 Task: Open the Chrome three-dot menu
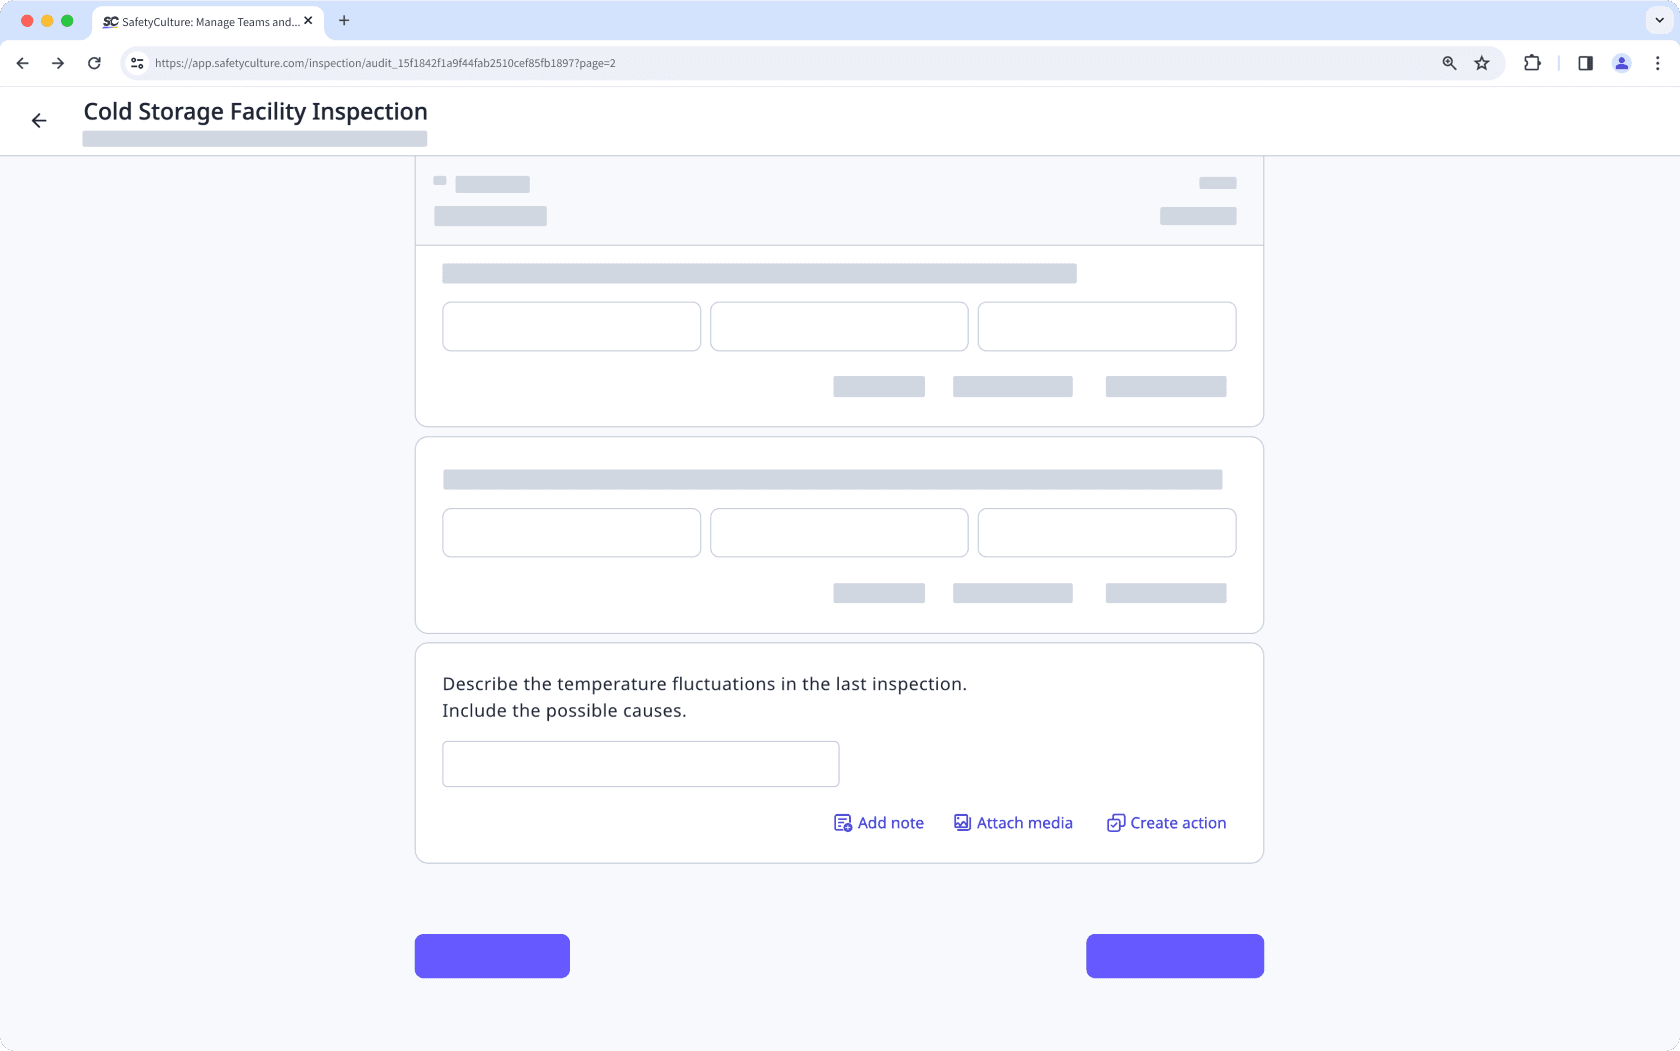1657,62
